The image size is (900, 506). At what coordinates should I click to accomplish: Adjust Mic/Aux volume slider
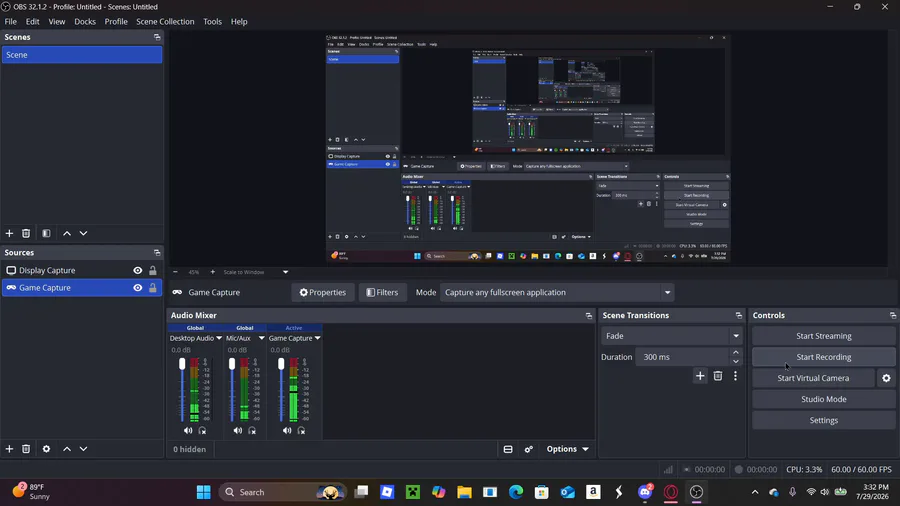[232, 364]
